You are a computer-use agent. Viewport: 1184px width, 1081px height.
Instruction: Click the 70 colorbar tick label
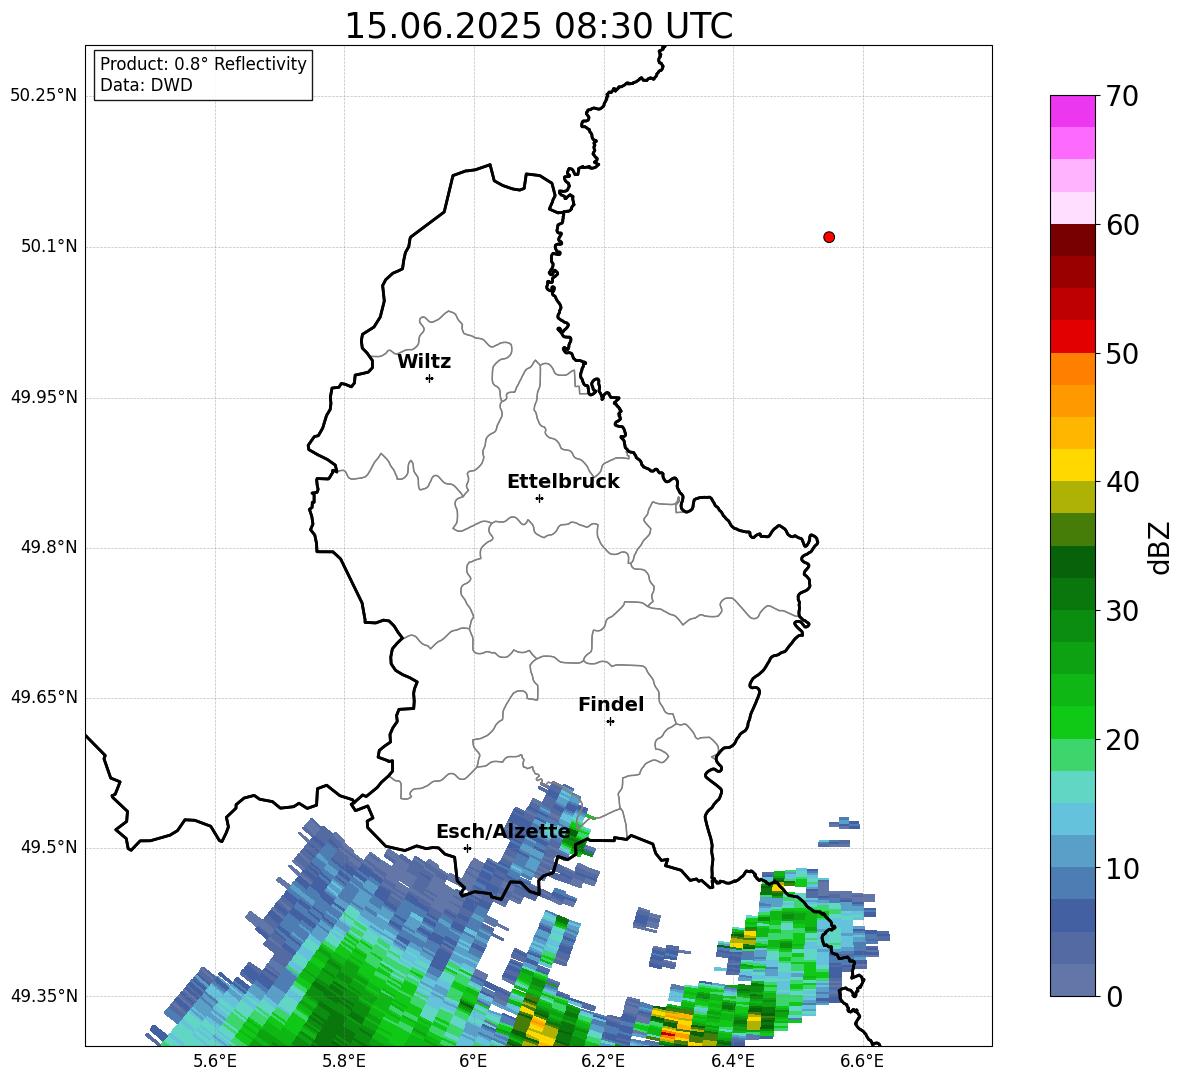click(x=1122, y=96)
